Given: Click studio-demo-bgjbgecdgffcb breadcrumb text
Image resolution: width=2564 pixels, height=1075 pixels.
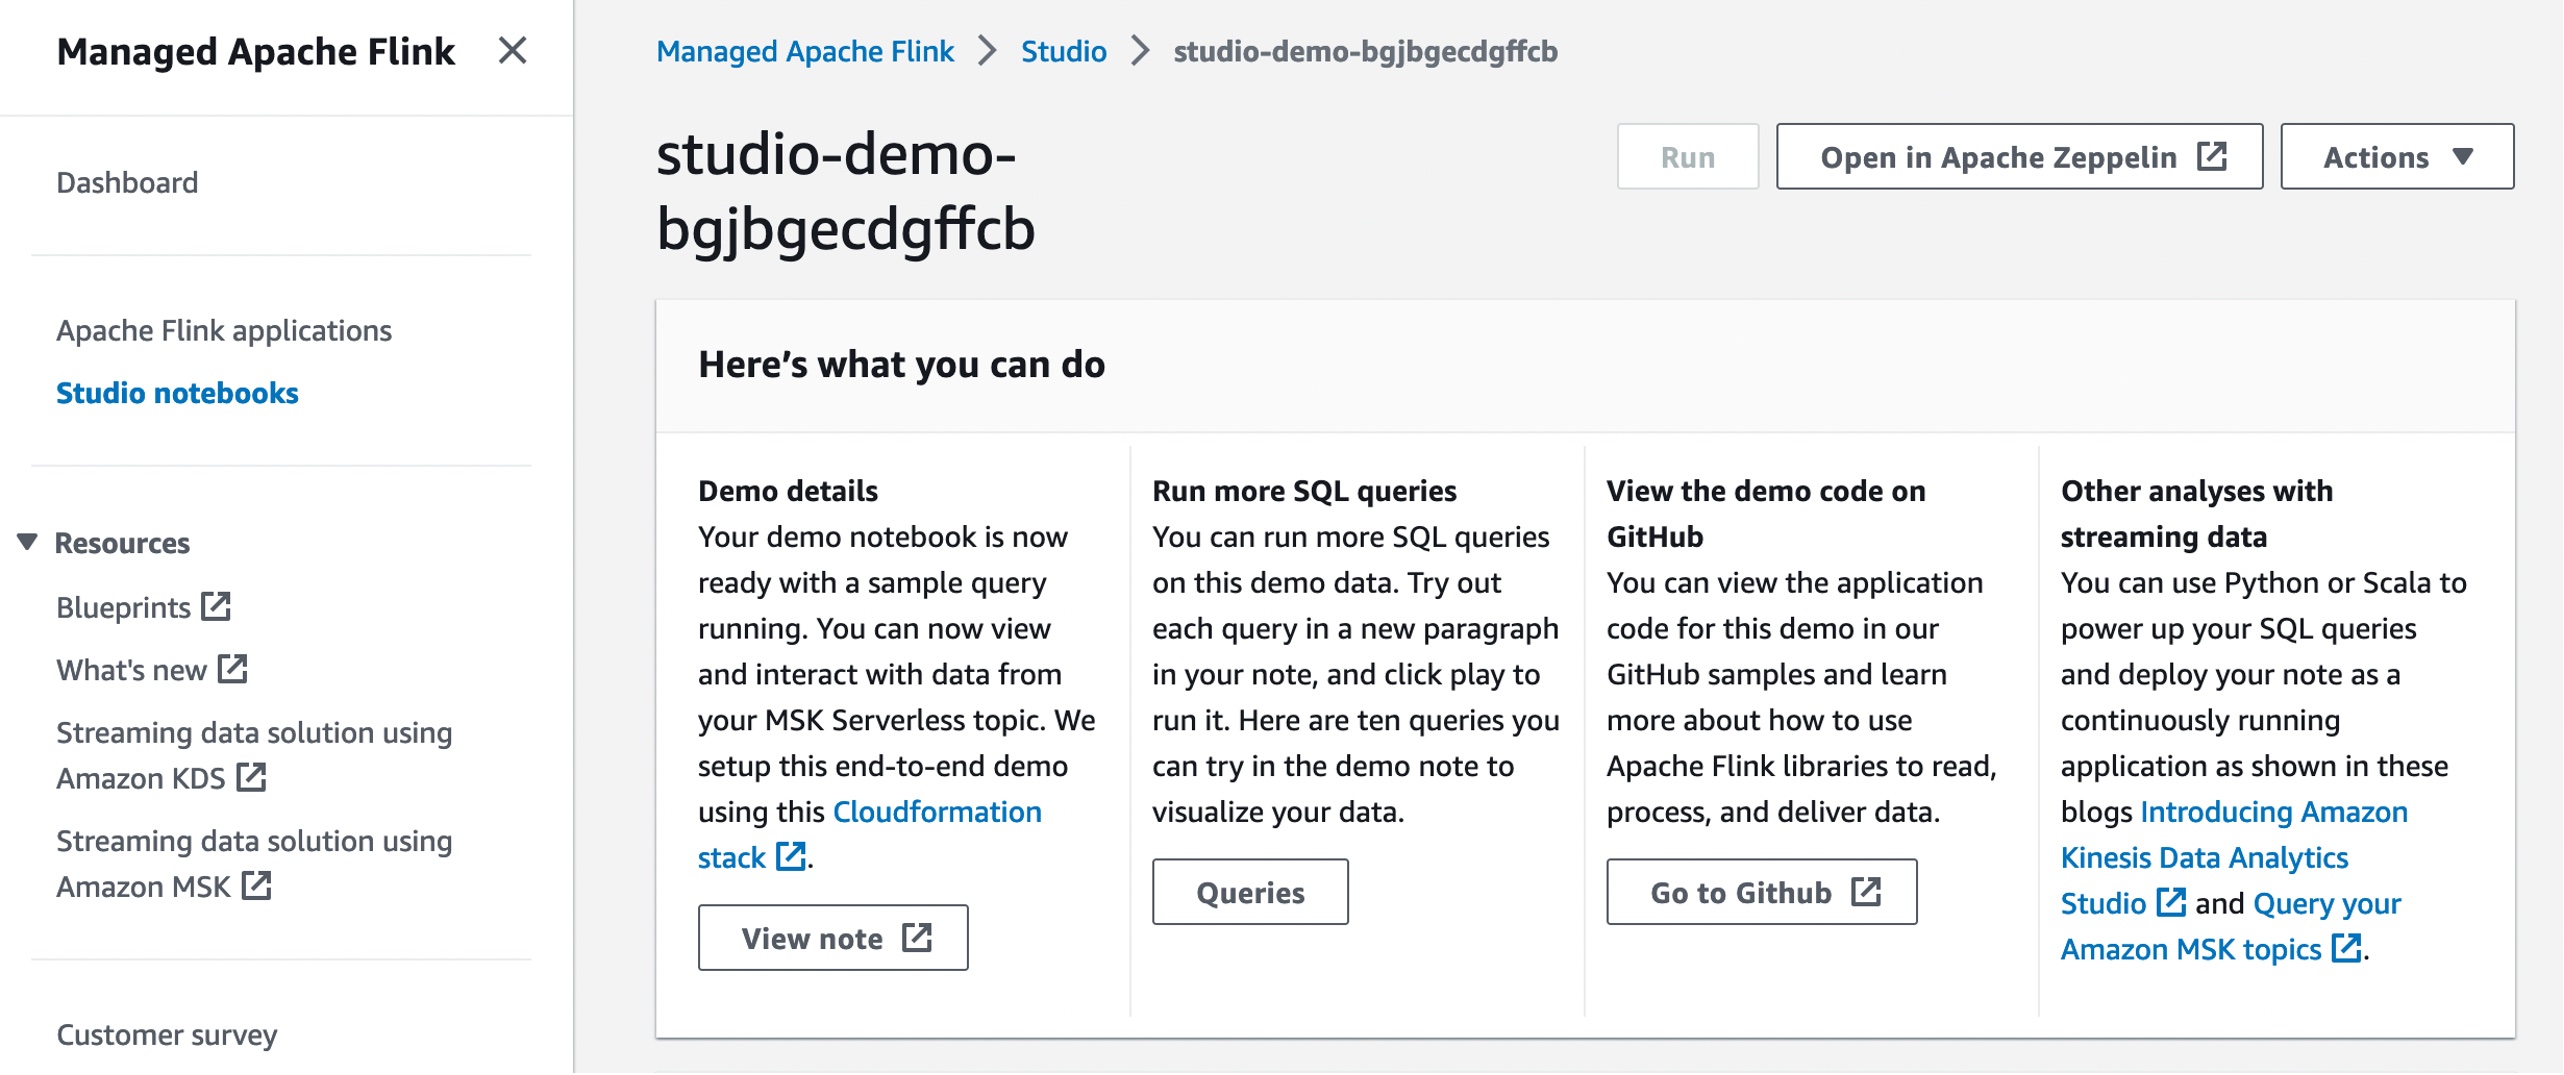Looking at the screenshot, I should point(1365,51).
